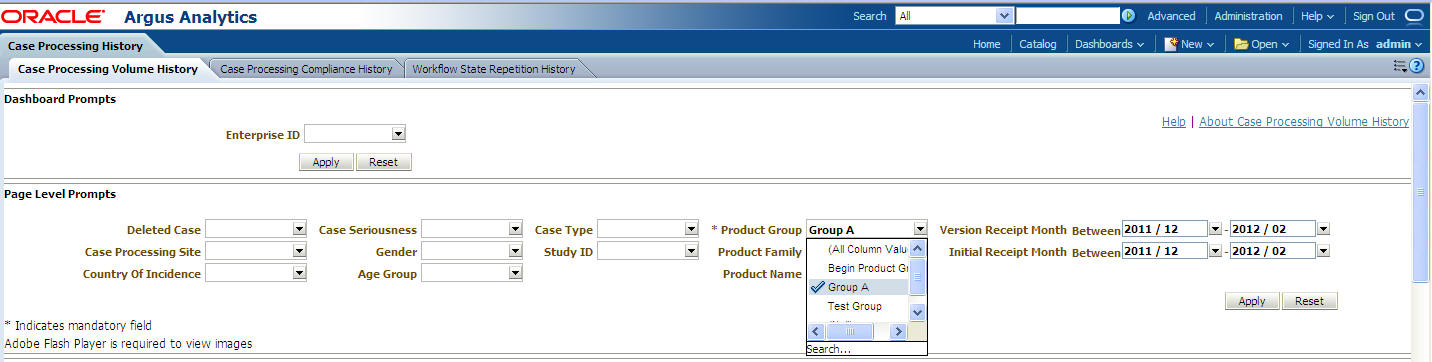The width and height of the screenshot is (1432, 362).
Task: Click Search... in the Product Group popup
Action: (866, 349)
